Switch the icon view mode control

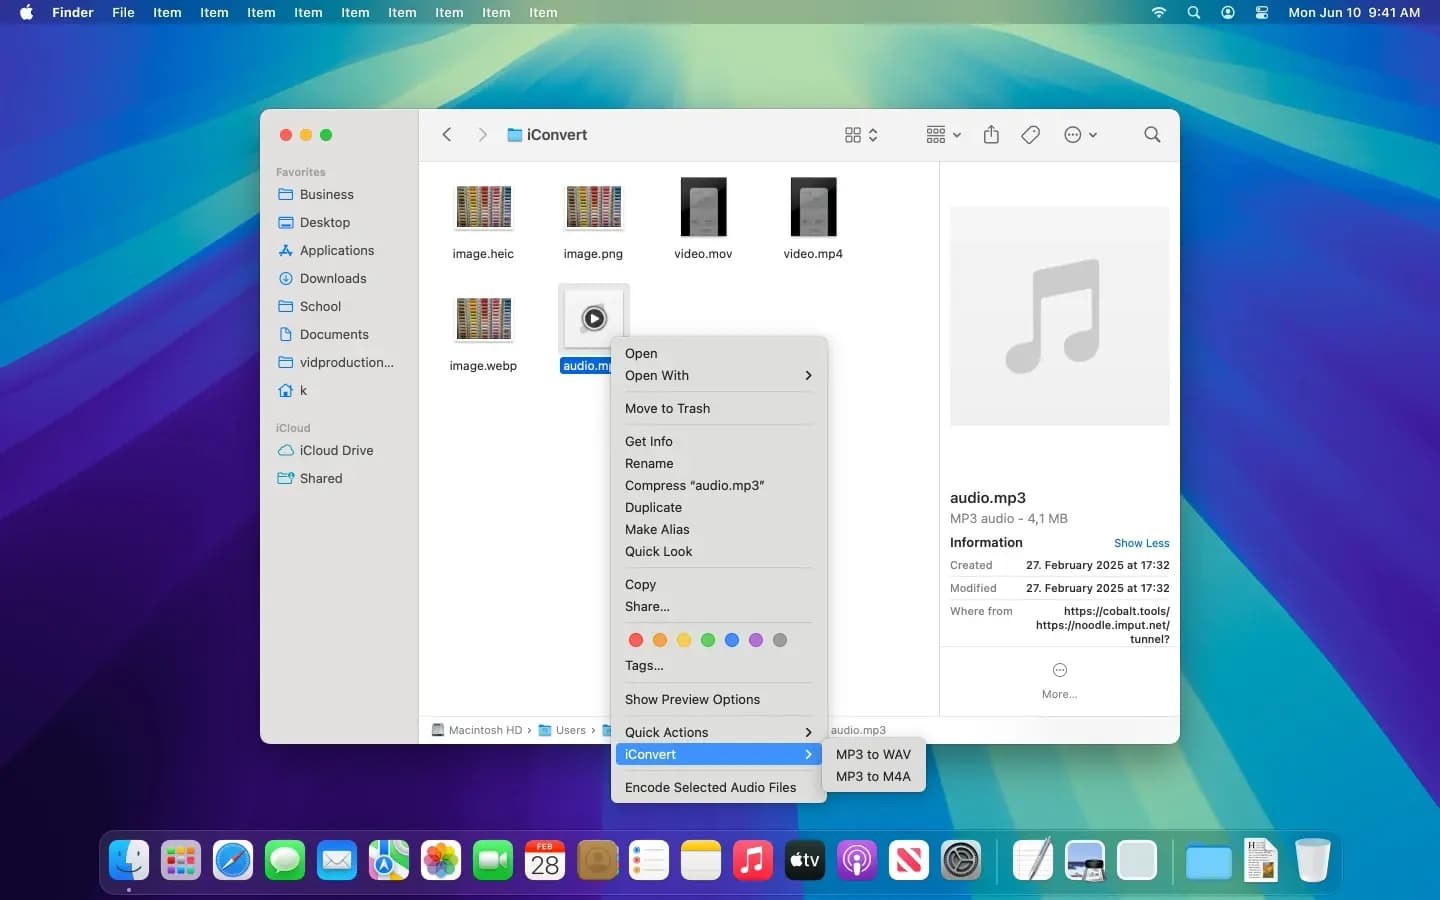(x=861, y=135)
